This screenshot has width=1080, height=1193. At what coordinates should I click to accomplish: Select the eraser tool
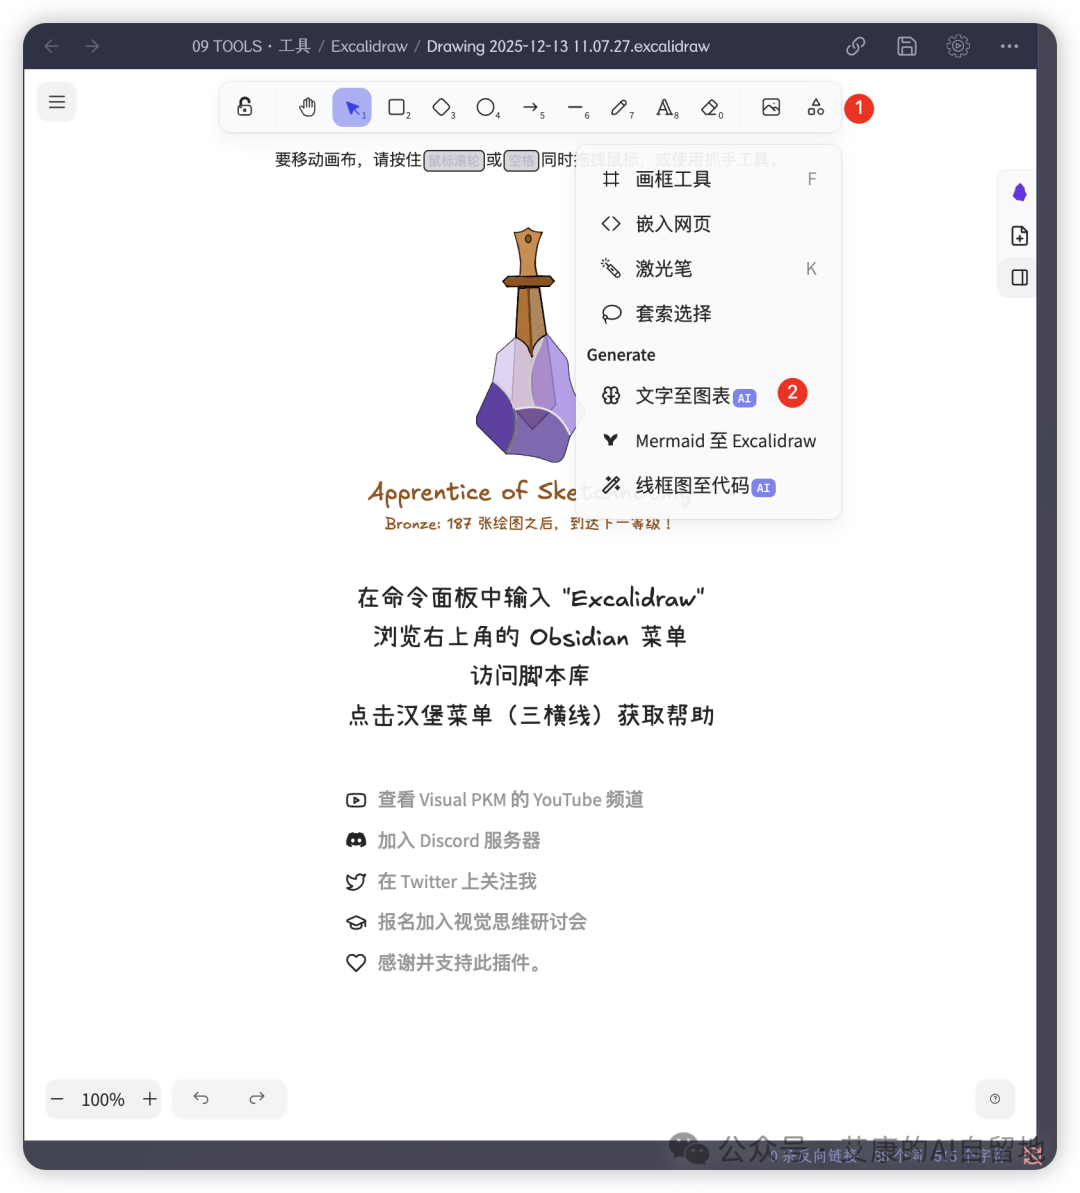pos(711,107)
